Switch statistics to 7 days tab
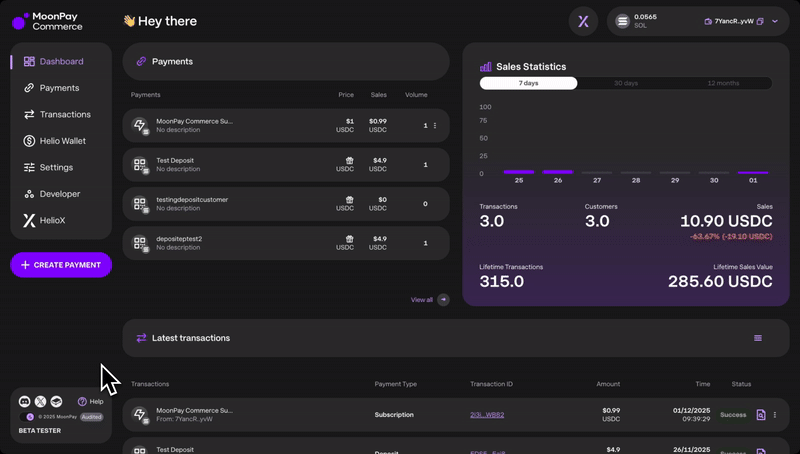 point(529,83)
